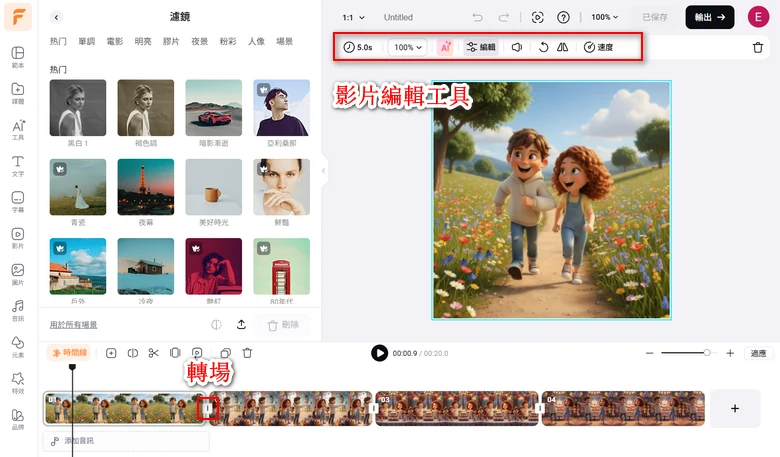Flip the clip with the mirror icon
This screenshot has width=780, height=457.
pyautogui.click(x=562, y=47)
